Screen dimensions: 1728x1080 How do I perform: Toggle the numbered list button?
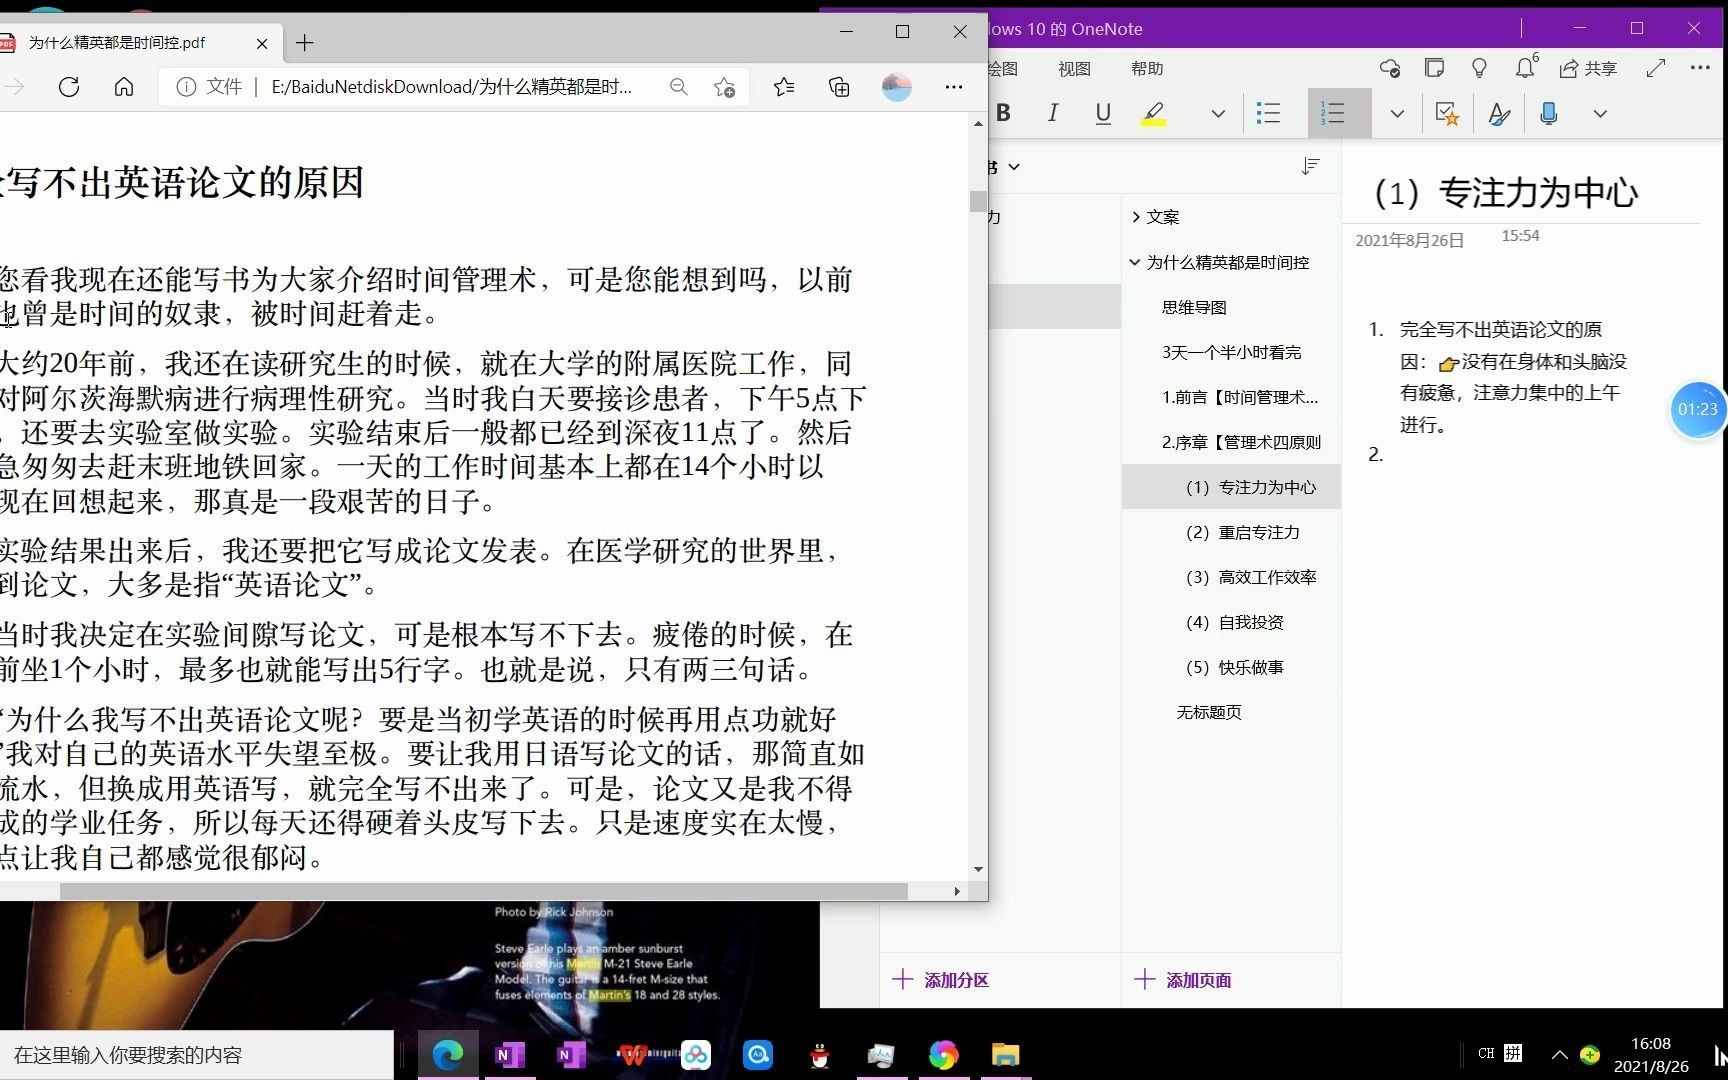coord(1338,113)
